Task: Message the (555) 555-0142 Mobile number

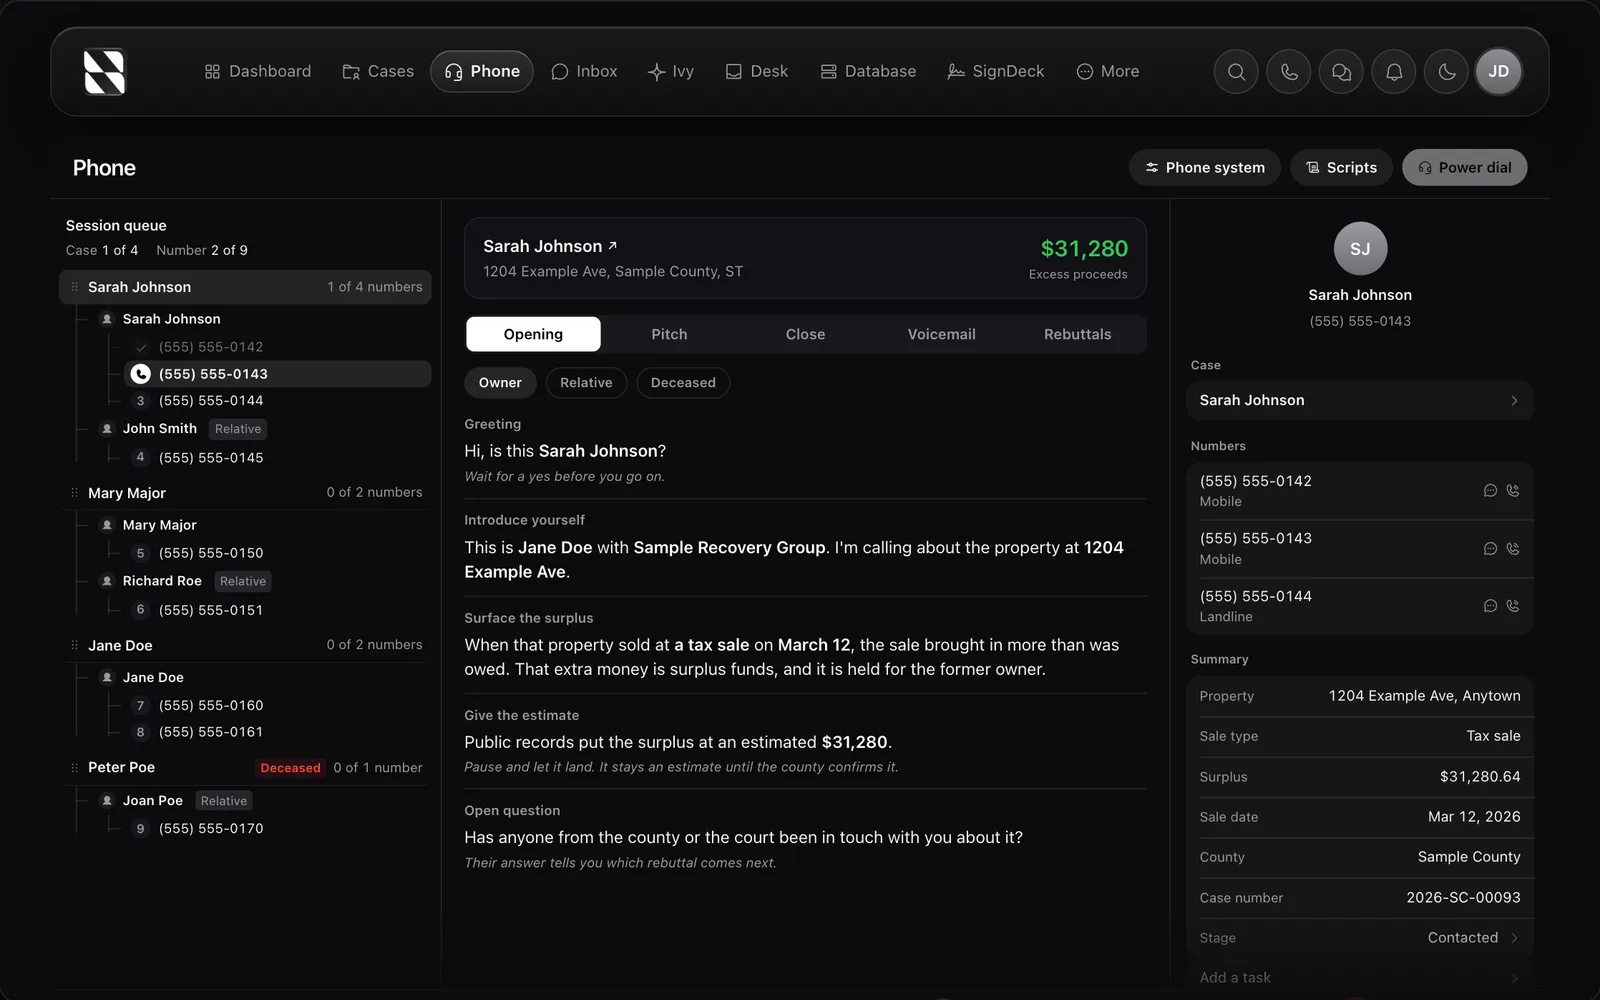Action: [x=1490, y=491]
